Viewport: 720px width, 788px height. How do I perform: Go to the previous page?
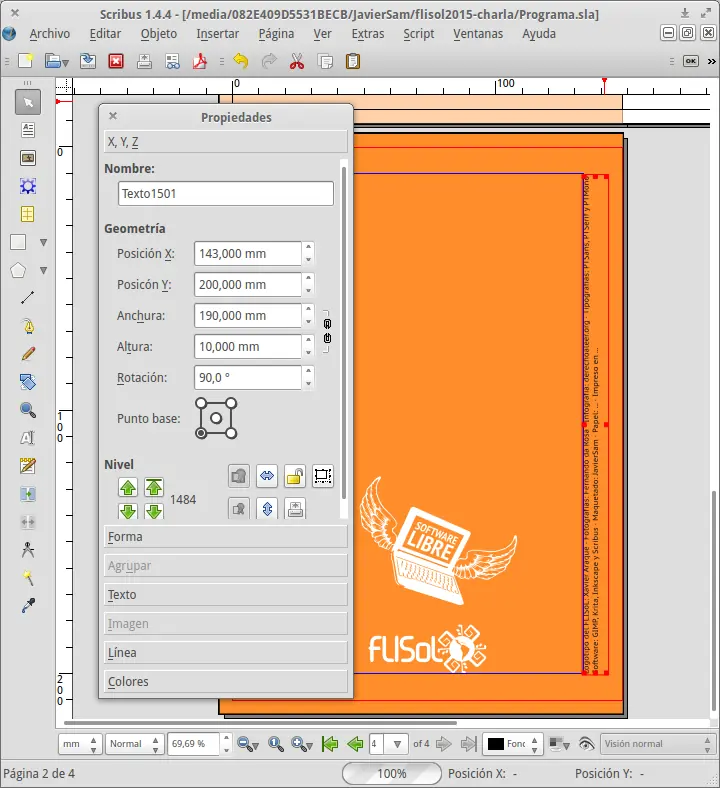tap(355, 743)
